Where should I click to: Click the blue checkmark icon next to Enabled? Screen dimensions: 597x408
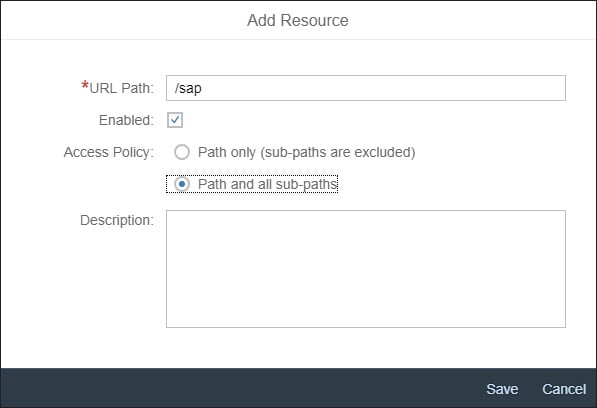click(175, 120)
